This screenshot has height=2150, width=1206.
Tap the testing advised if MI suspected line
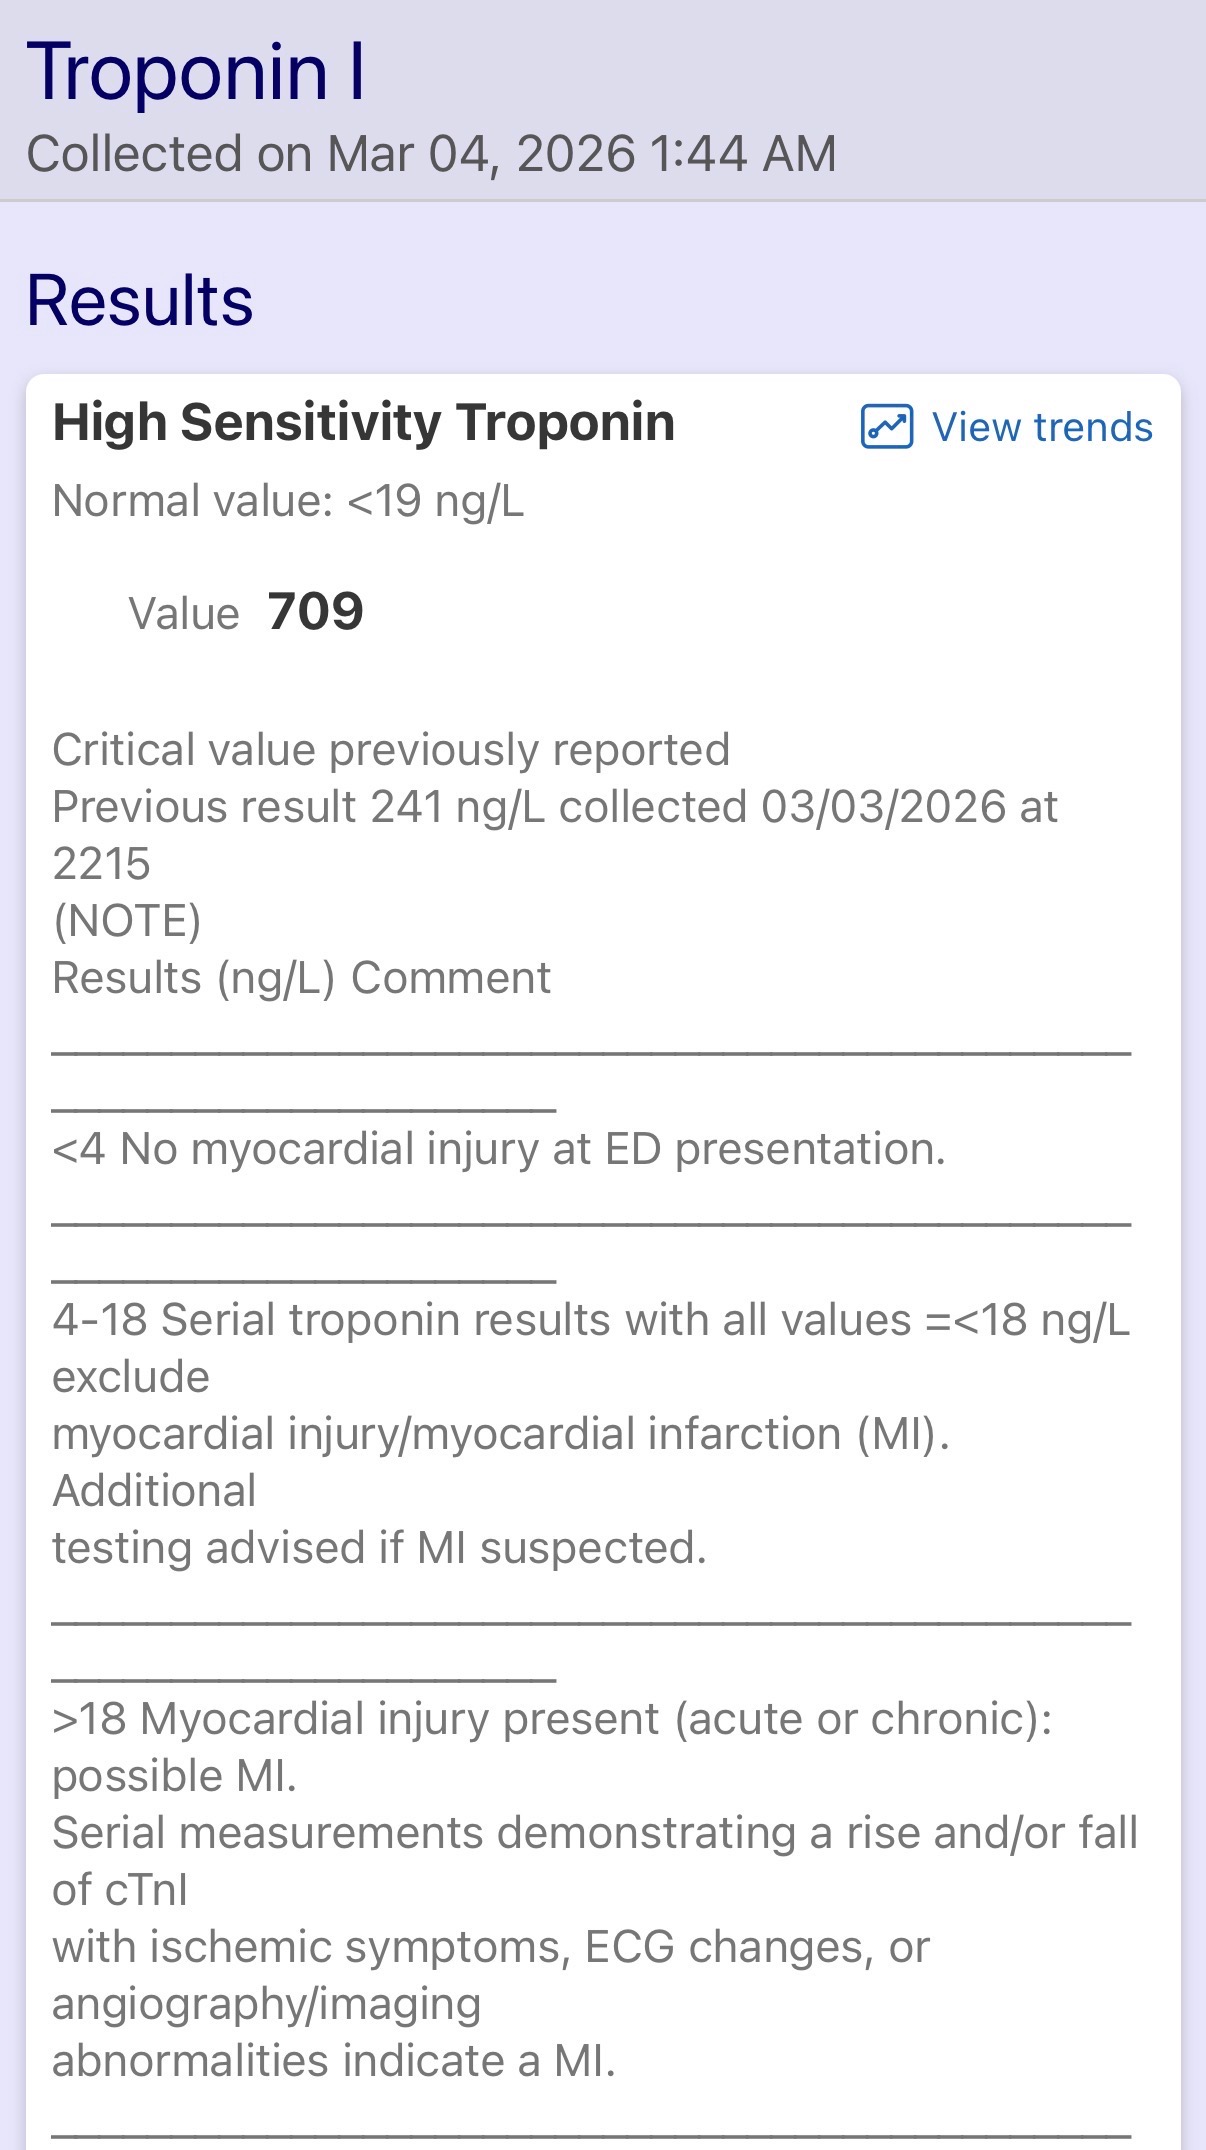pyautogui.click(x=379, y=1548)
